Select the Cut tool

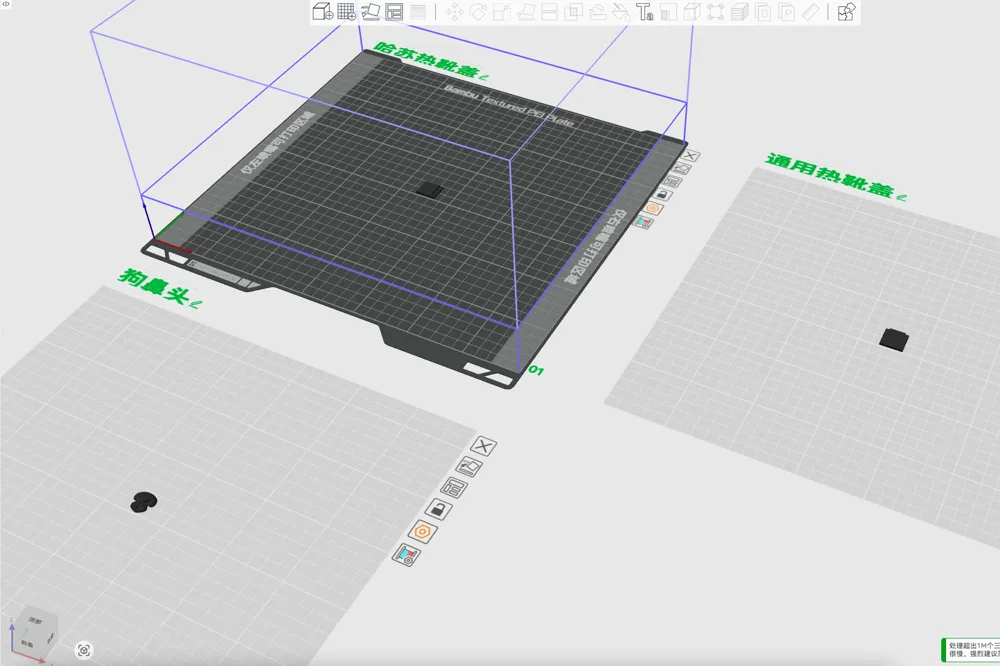(x=550, y=11)
